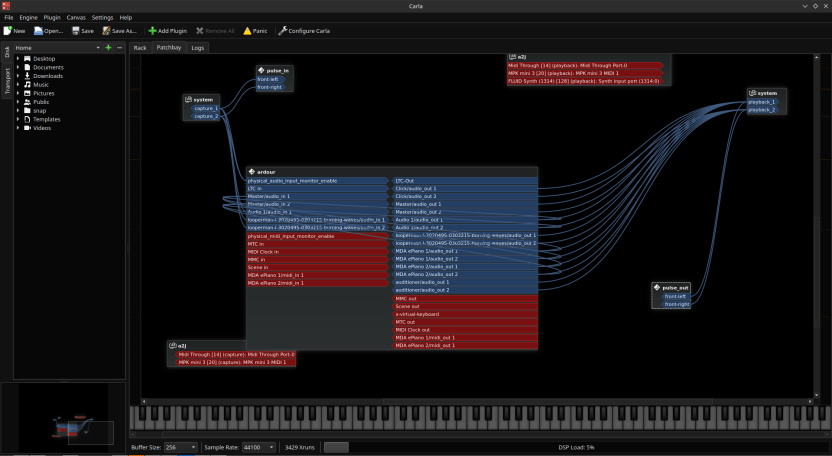Click the system capture_1 port
The image size is (832, 456).
tap(205, 108)
